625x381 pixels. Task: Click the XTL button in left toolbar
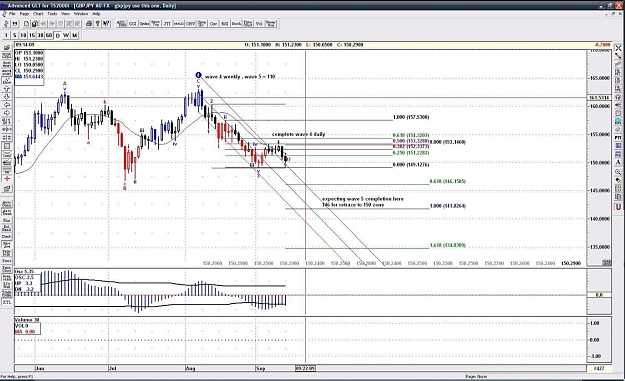[7, 302]
